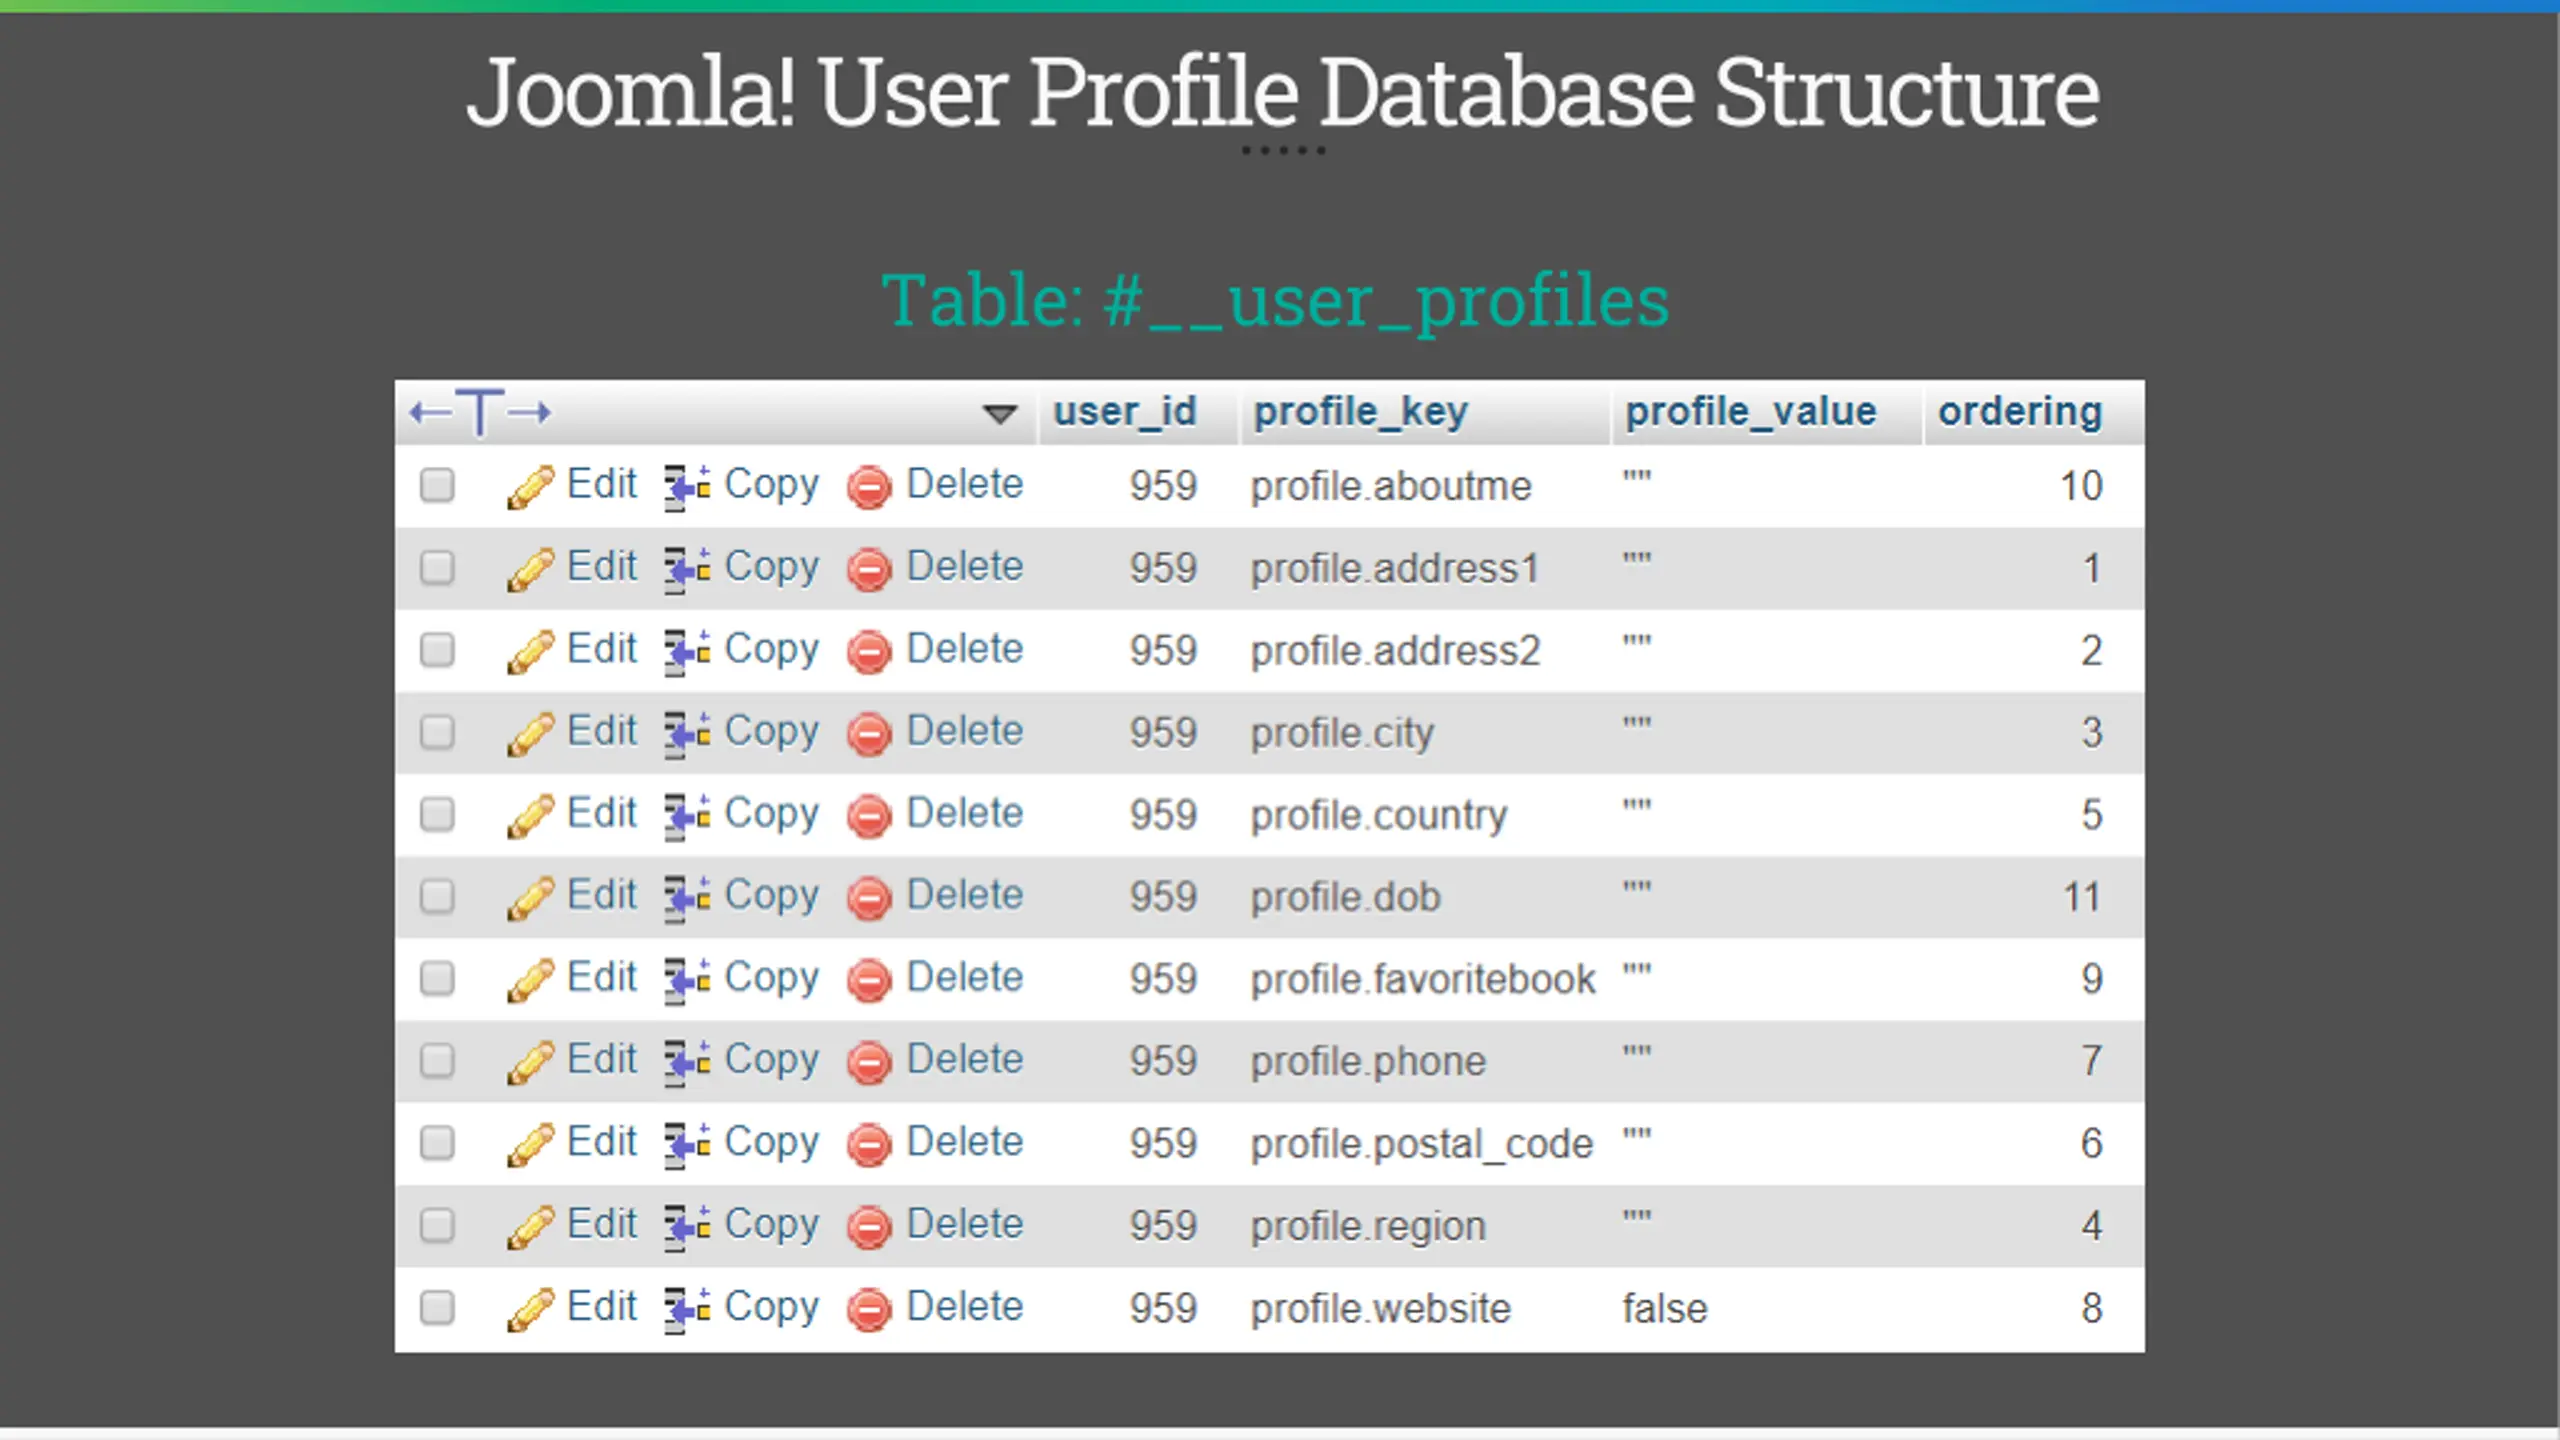2560x1440 pixels.
Task: Click the pencil icon in profile.country row
Action: (x=530, y=816)
